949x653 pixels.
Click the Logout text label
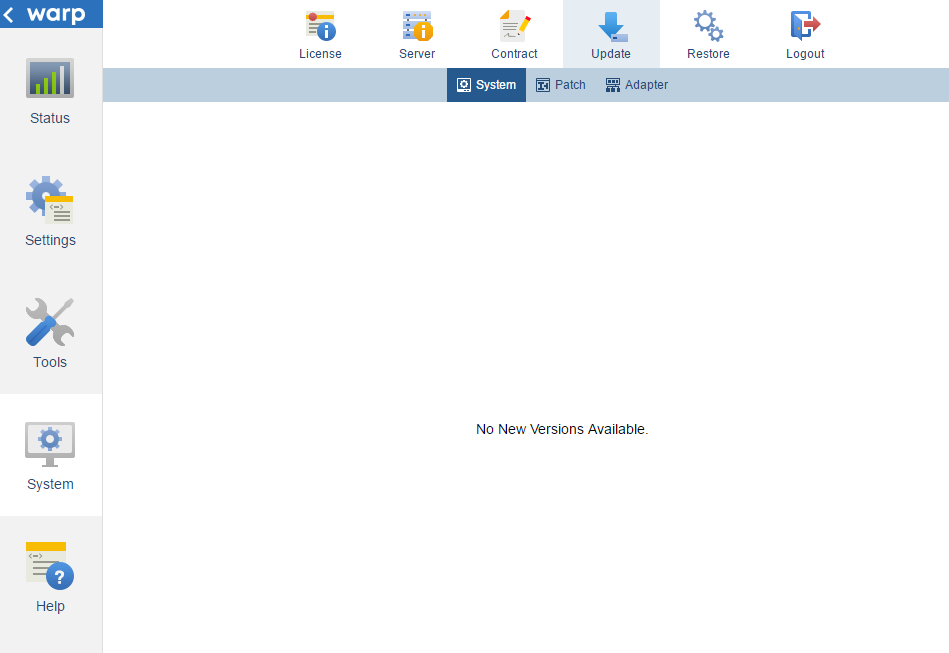[x=805, y=54]
